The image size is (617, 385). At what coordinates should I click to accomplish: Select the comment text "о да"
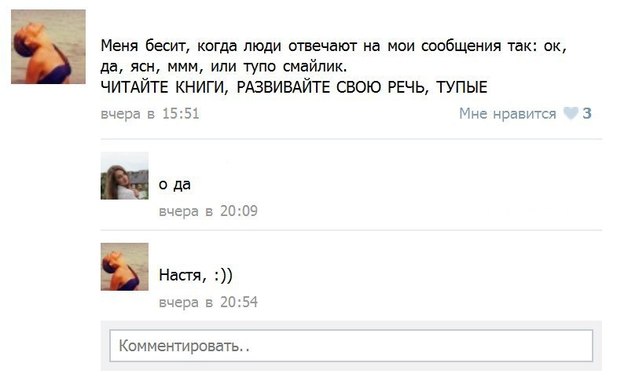[175, 184]
